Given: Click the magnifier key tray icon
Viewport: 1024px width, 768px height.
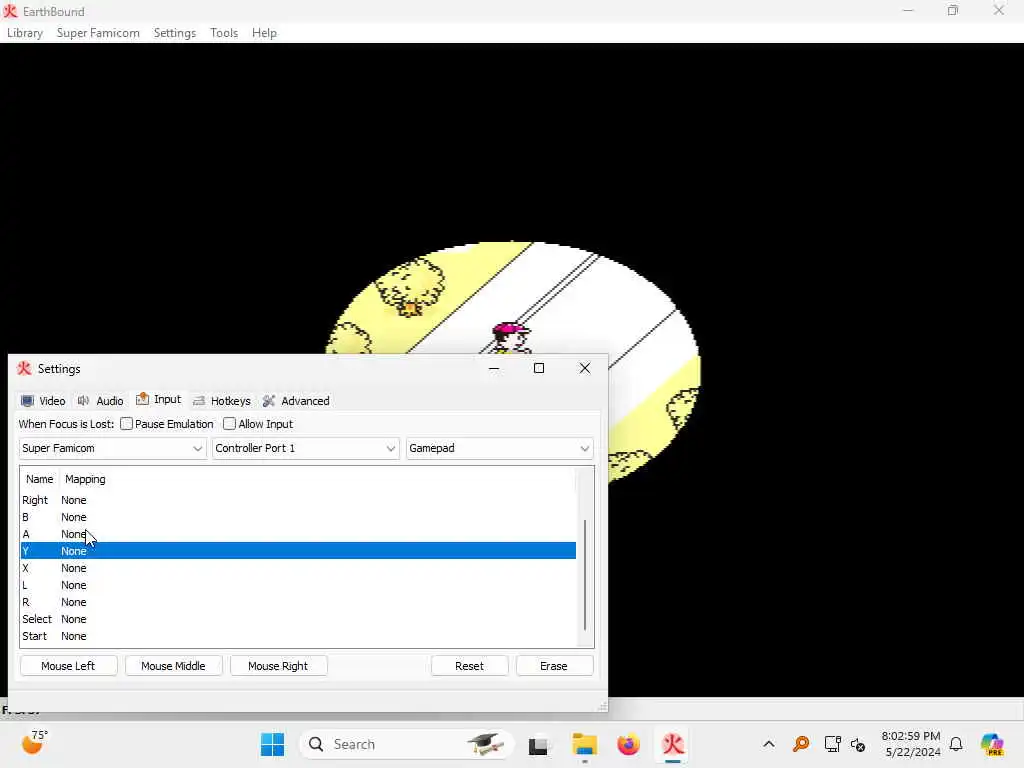Looking at the screenshot, I should (x=801, y=744).
